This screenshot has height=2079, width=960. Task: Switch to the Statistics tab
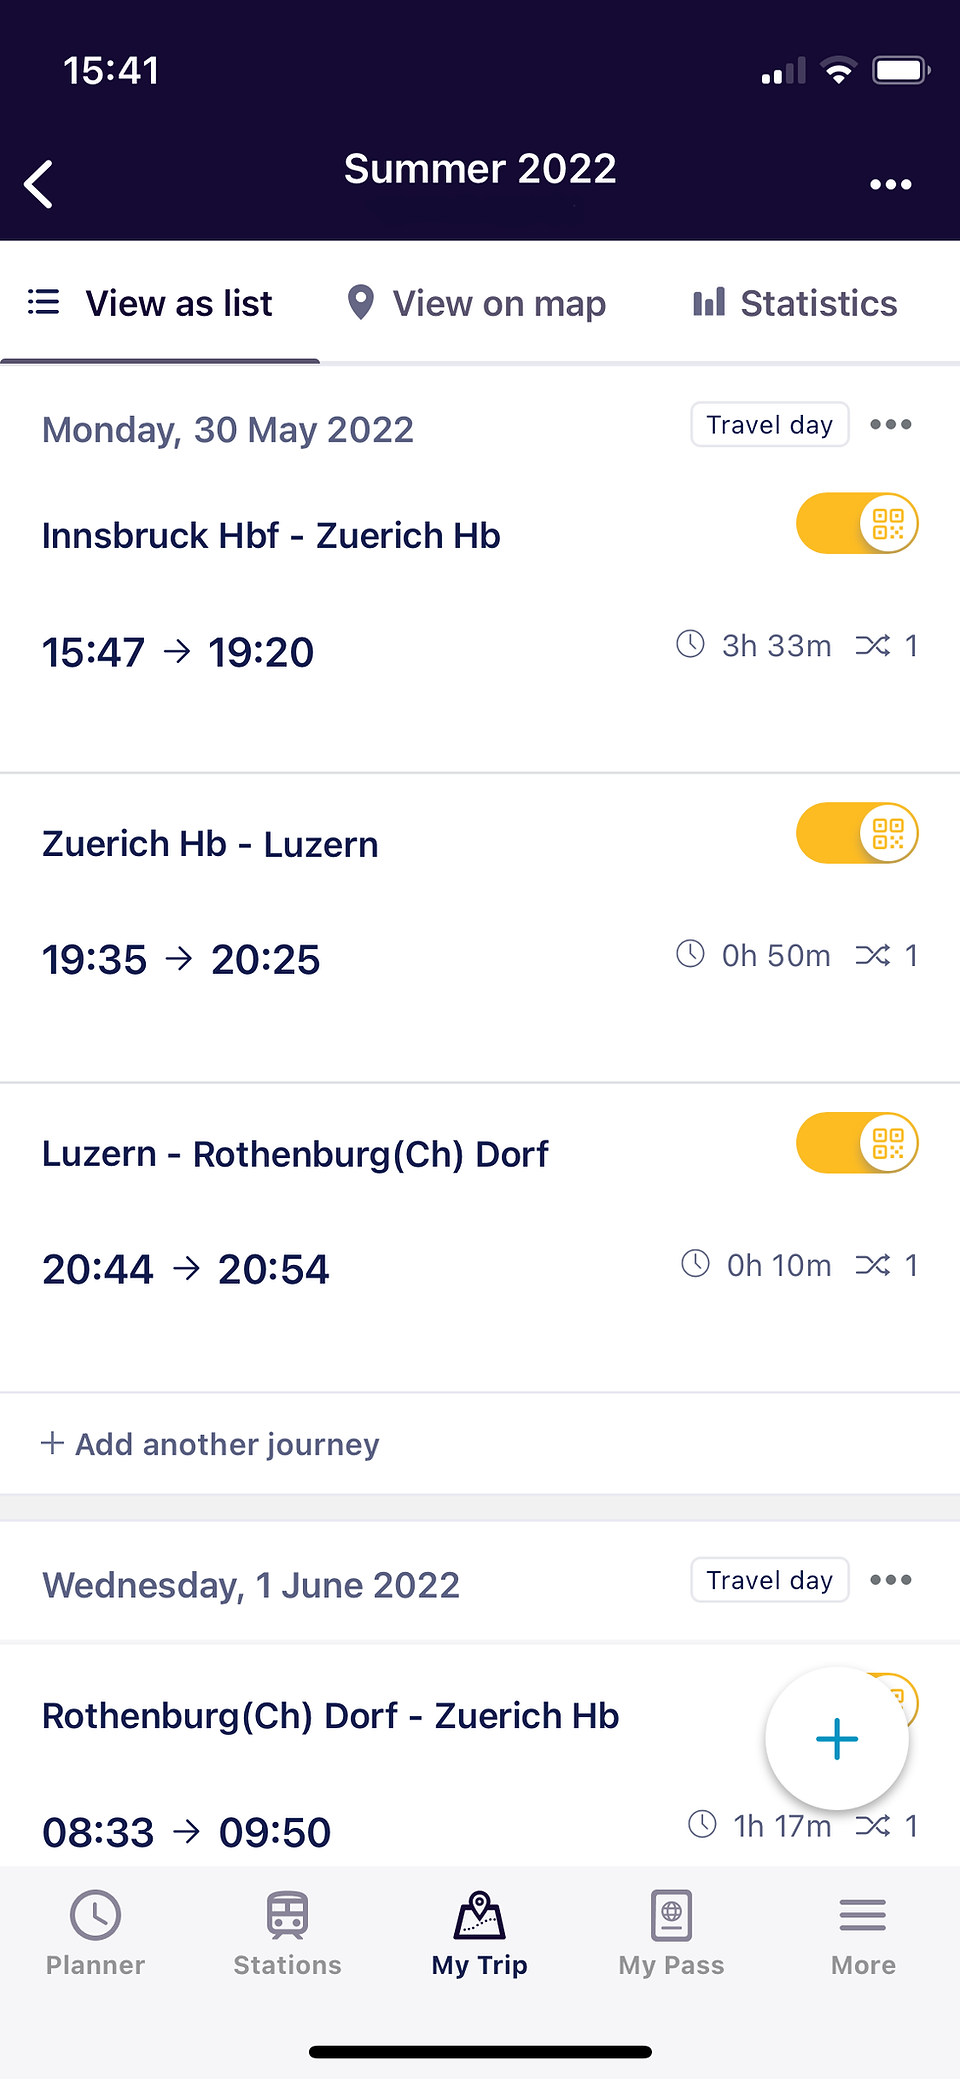point(795,303)
